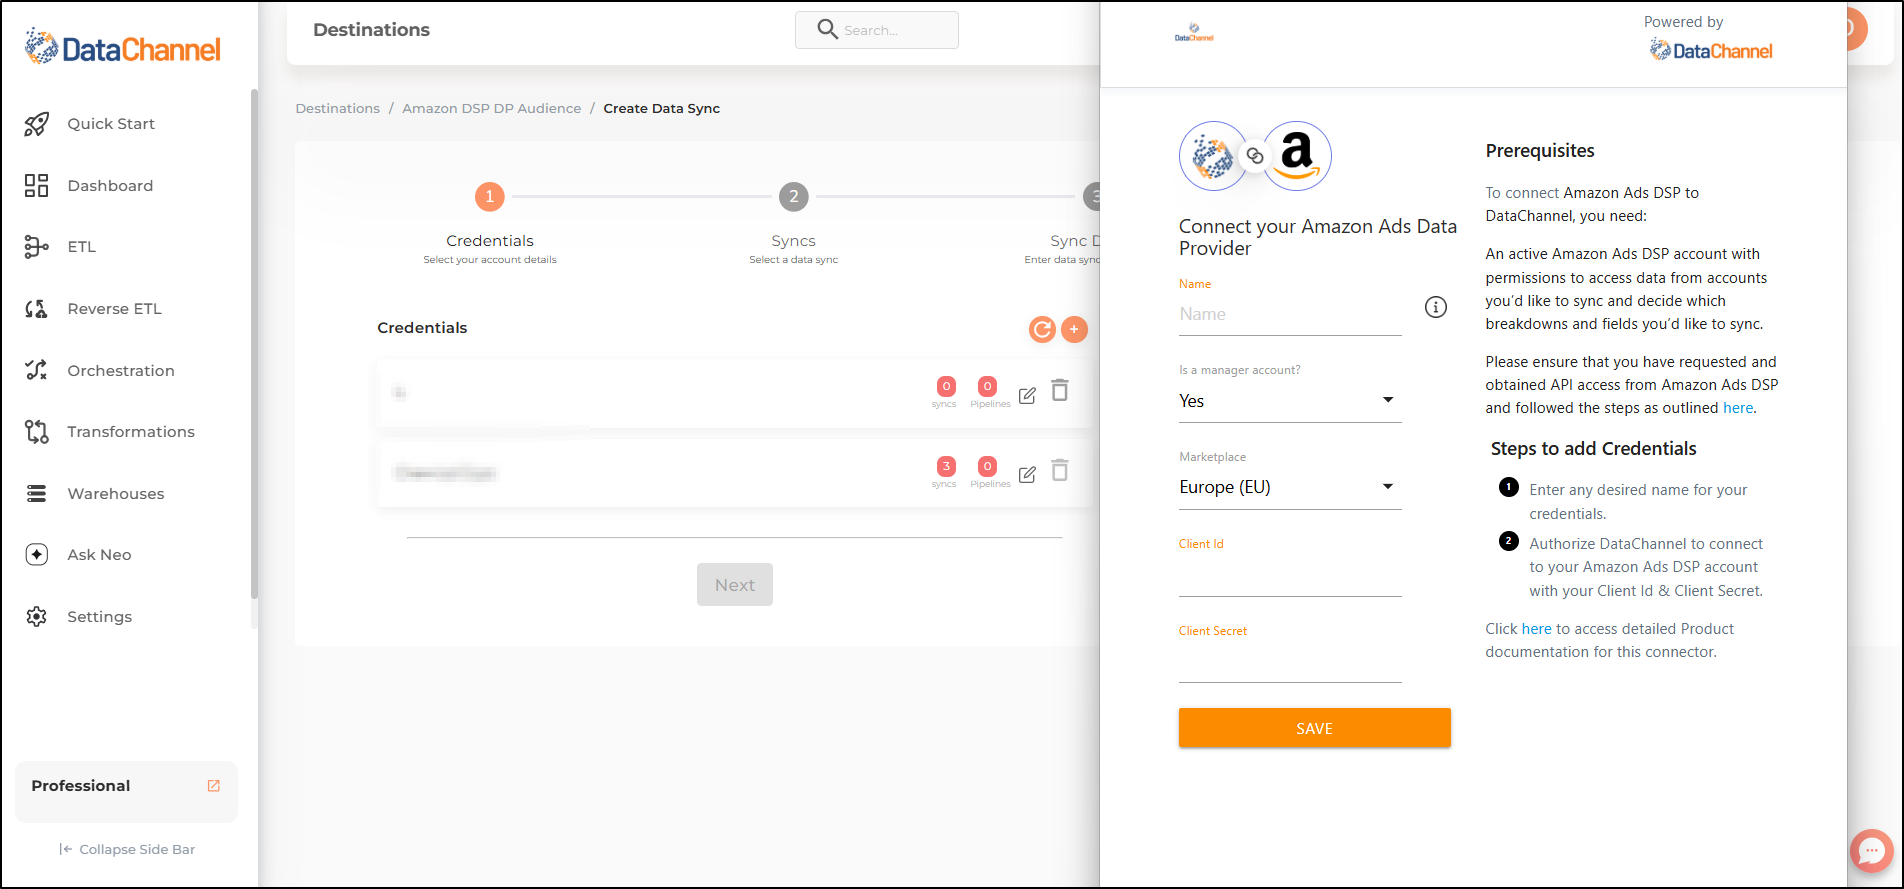Collapse the side bar

(x=127, y=849)
